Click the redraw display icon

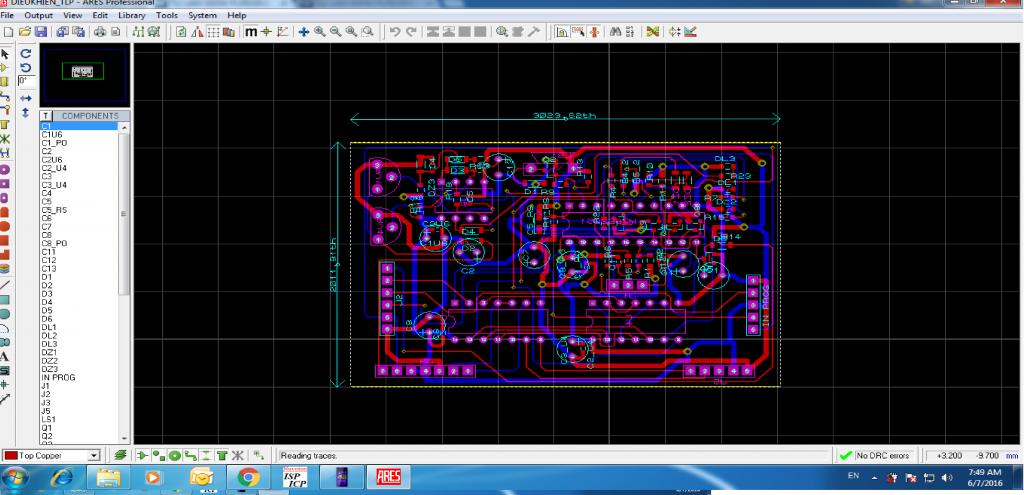click(x=181, y=32)
